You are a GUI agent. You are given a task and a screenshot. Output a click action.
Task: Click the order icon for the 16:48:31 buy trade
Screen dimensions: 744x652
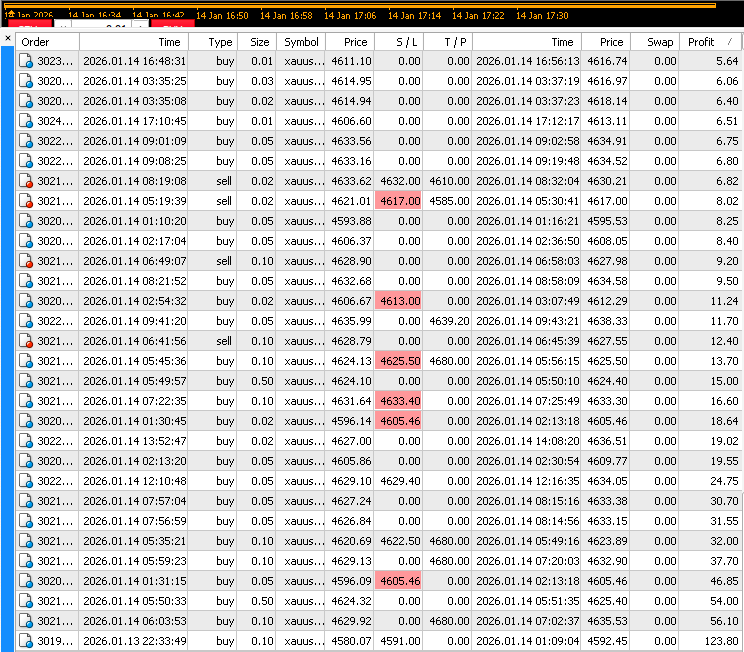pyautogui.click(x=26, y=61)
